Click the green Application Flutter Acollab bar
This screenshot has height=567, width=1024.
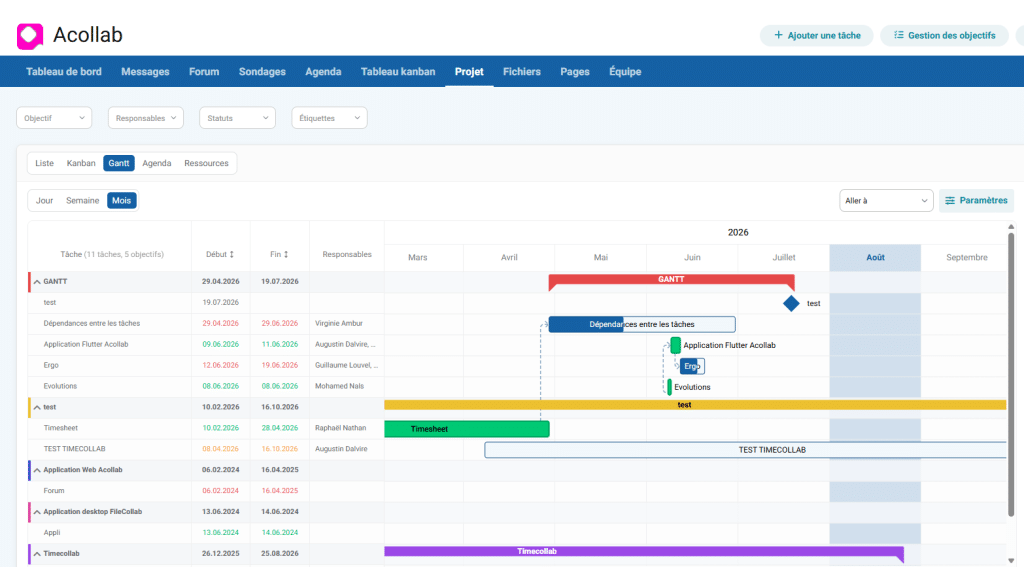(676, 345)
